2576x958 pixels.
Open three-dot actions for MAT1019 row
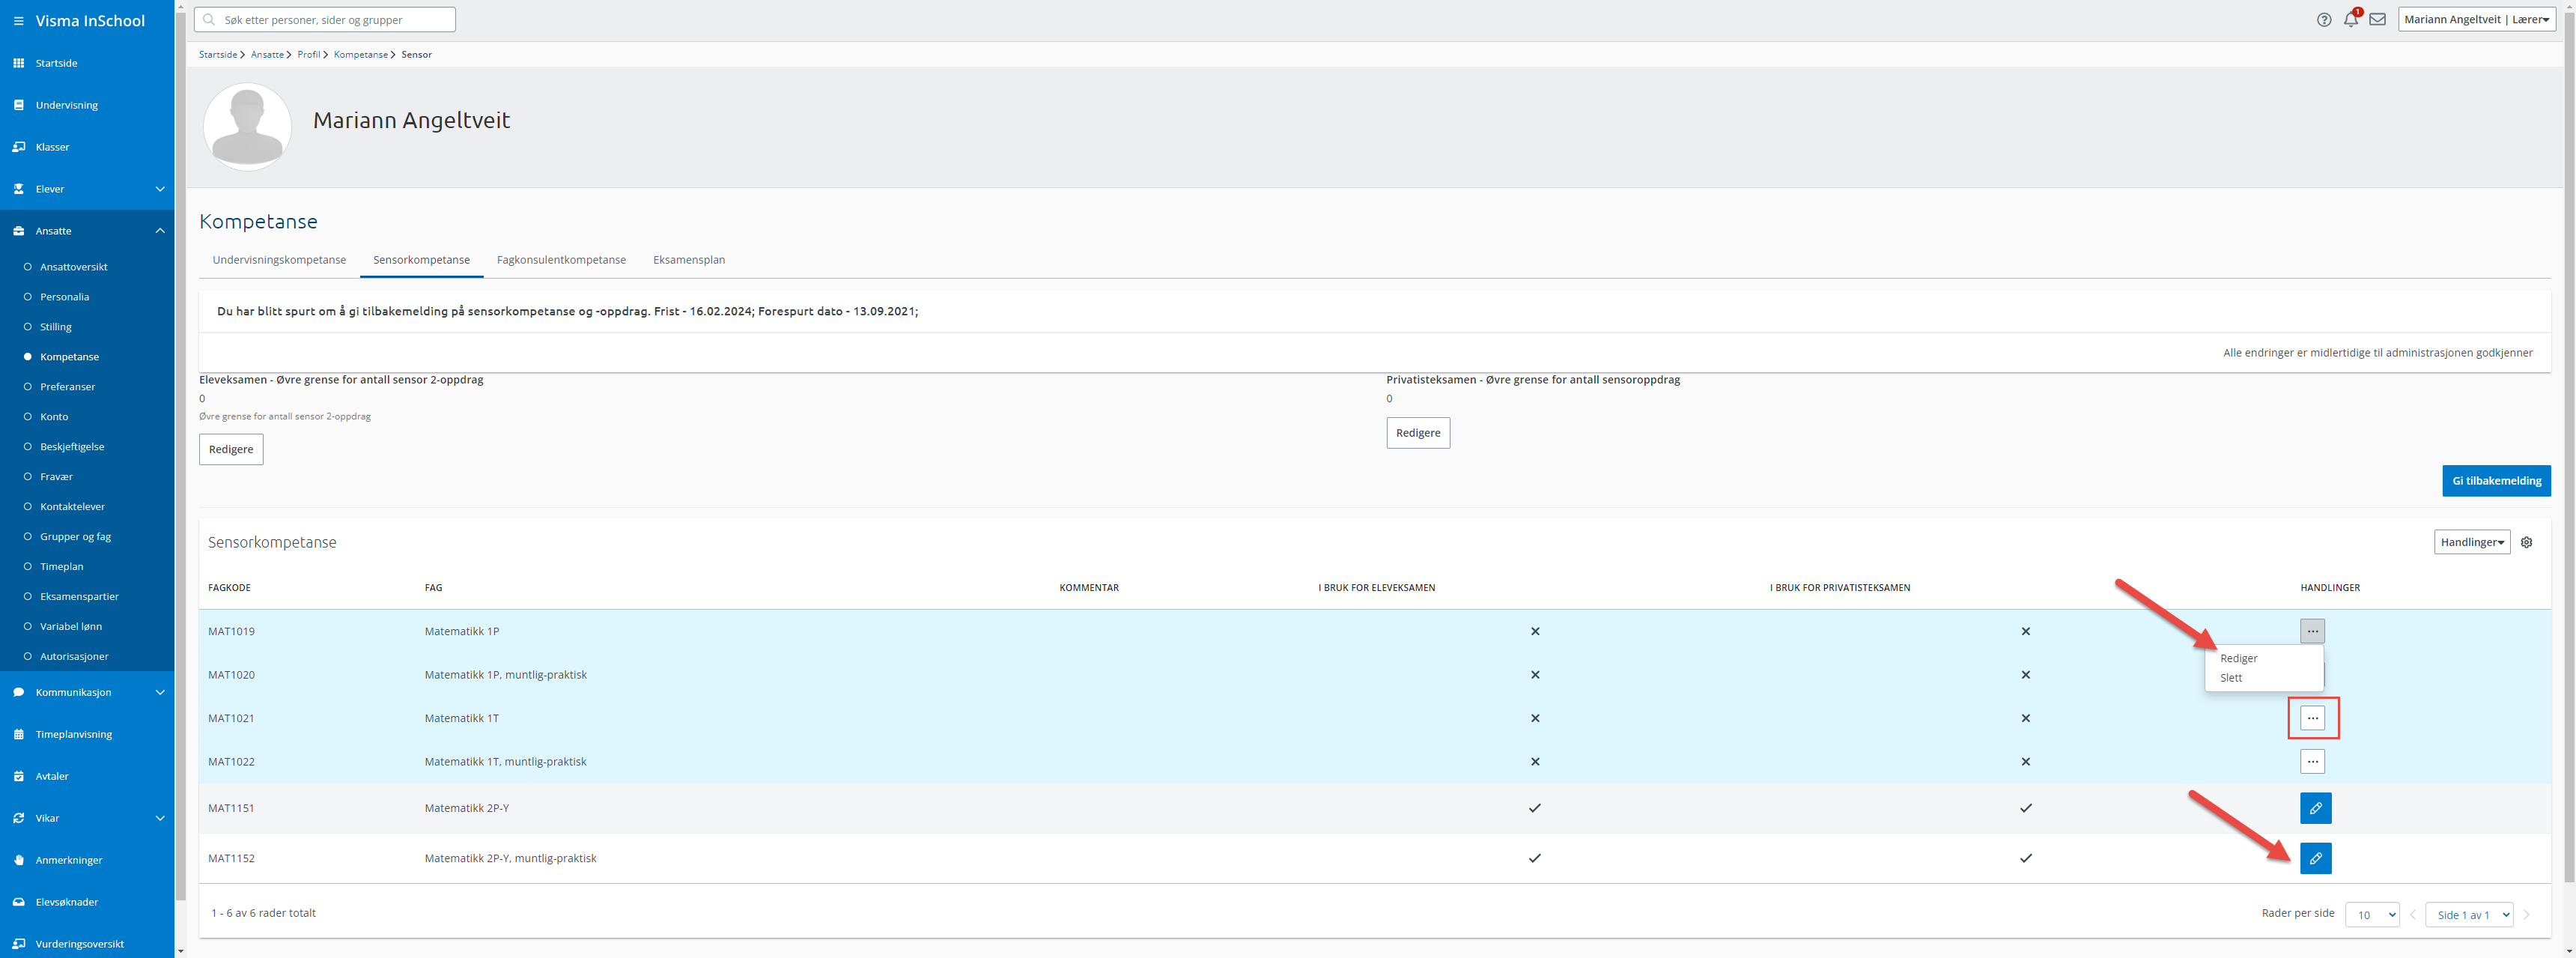[2312, 631]
